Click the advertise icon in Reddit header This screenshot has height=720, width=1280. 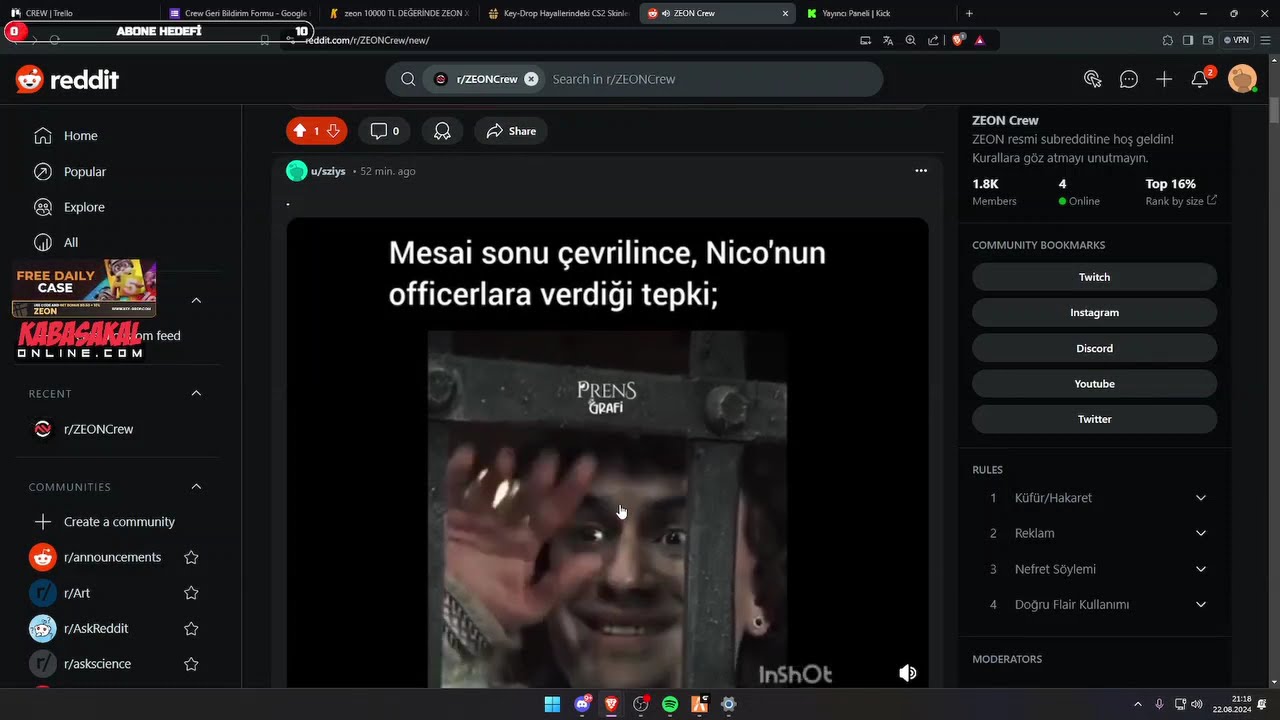1092,79
